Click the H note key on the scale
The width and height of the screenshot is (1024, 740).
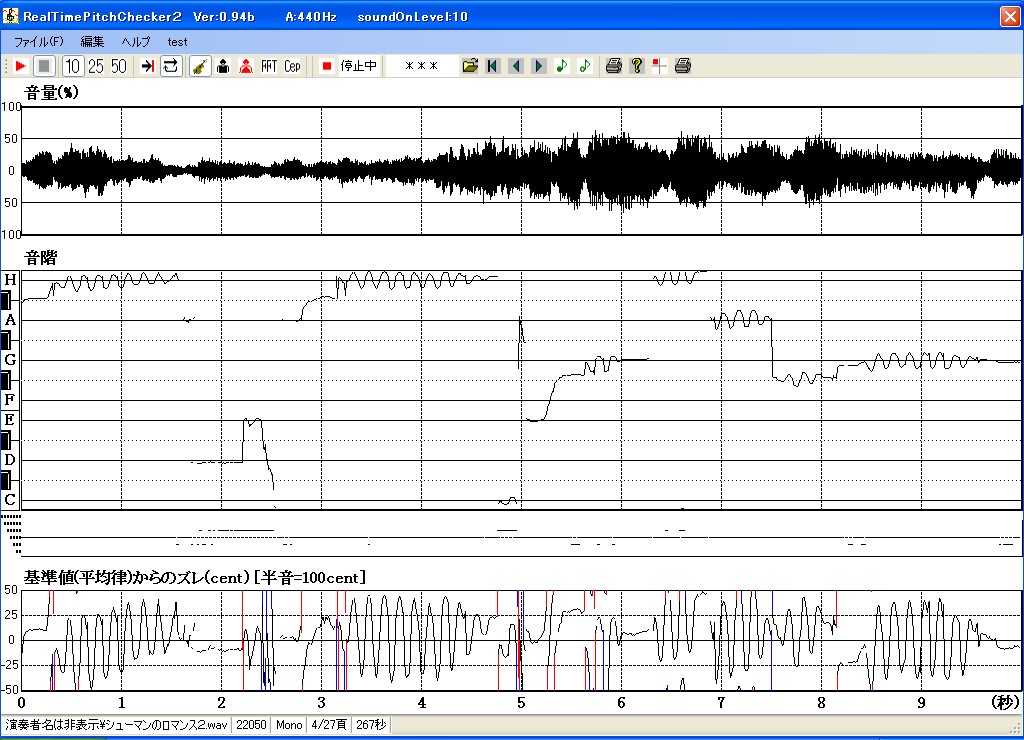[x=10, y=280]
